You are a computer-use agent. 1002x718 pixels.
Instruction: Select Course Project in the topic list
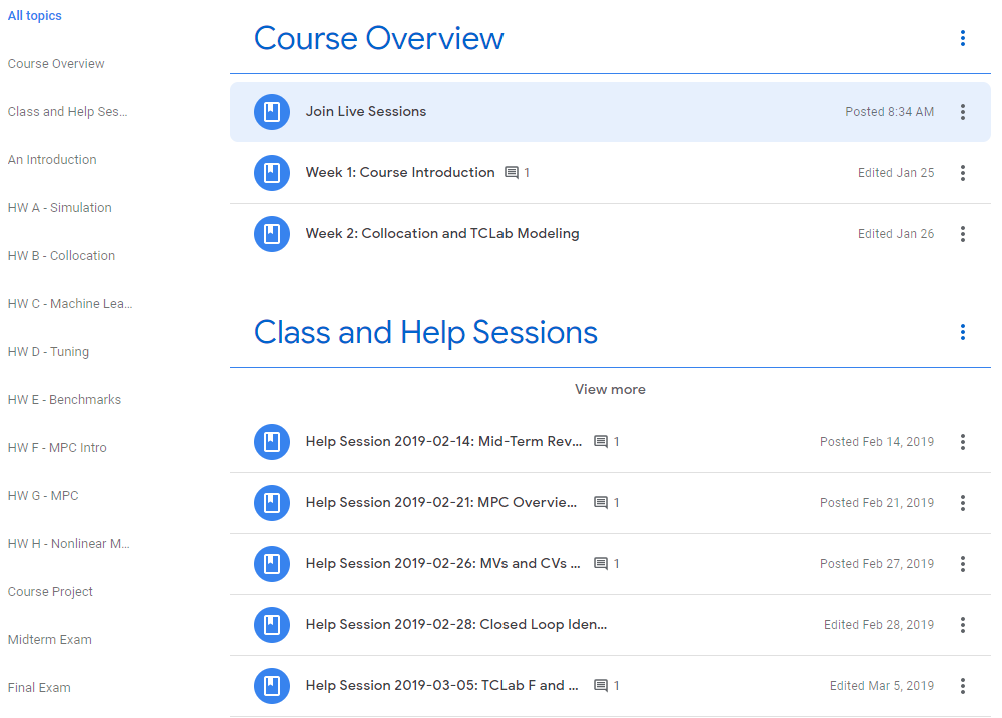pos(50,592)
